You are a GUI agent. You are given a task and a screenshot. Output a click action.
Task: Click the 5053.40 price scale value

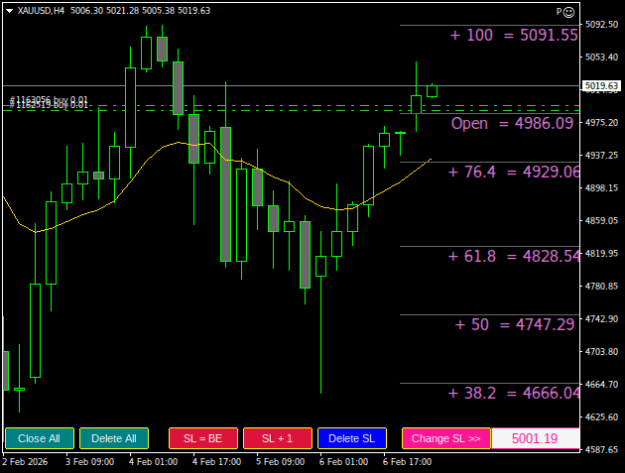601,57
